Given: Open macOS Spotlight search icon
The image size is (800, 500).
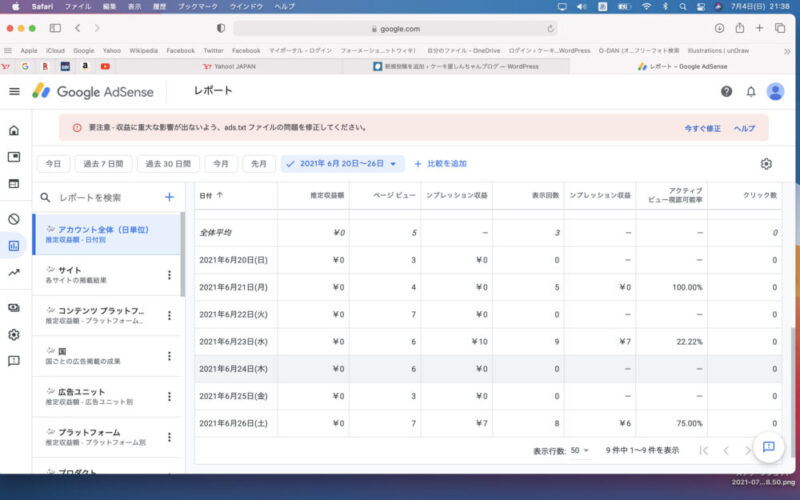Looking at the screenshot, I should 683,7.
